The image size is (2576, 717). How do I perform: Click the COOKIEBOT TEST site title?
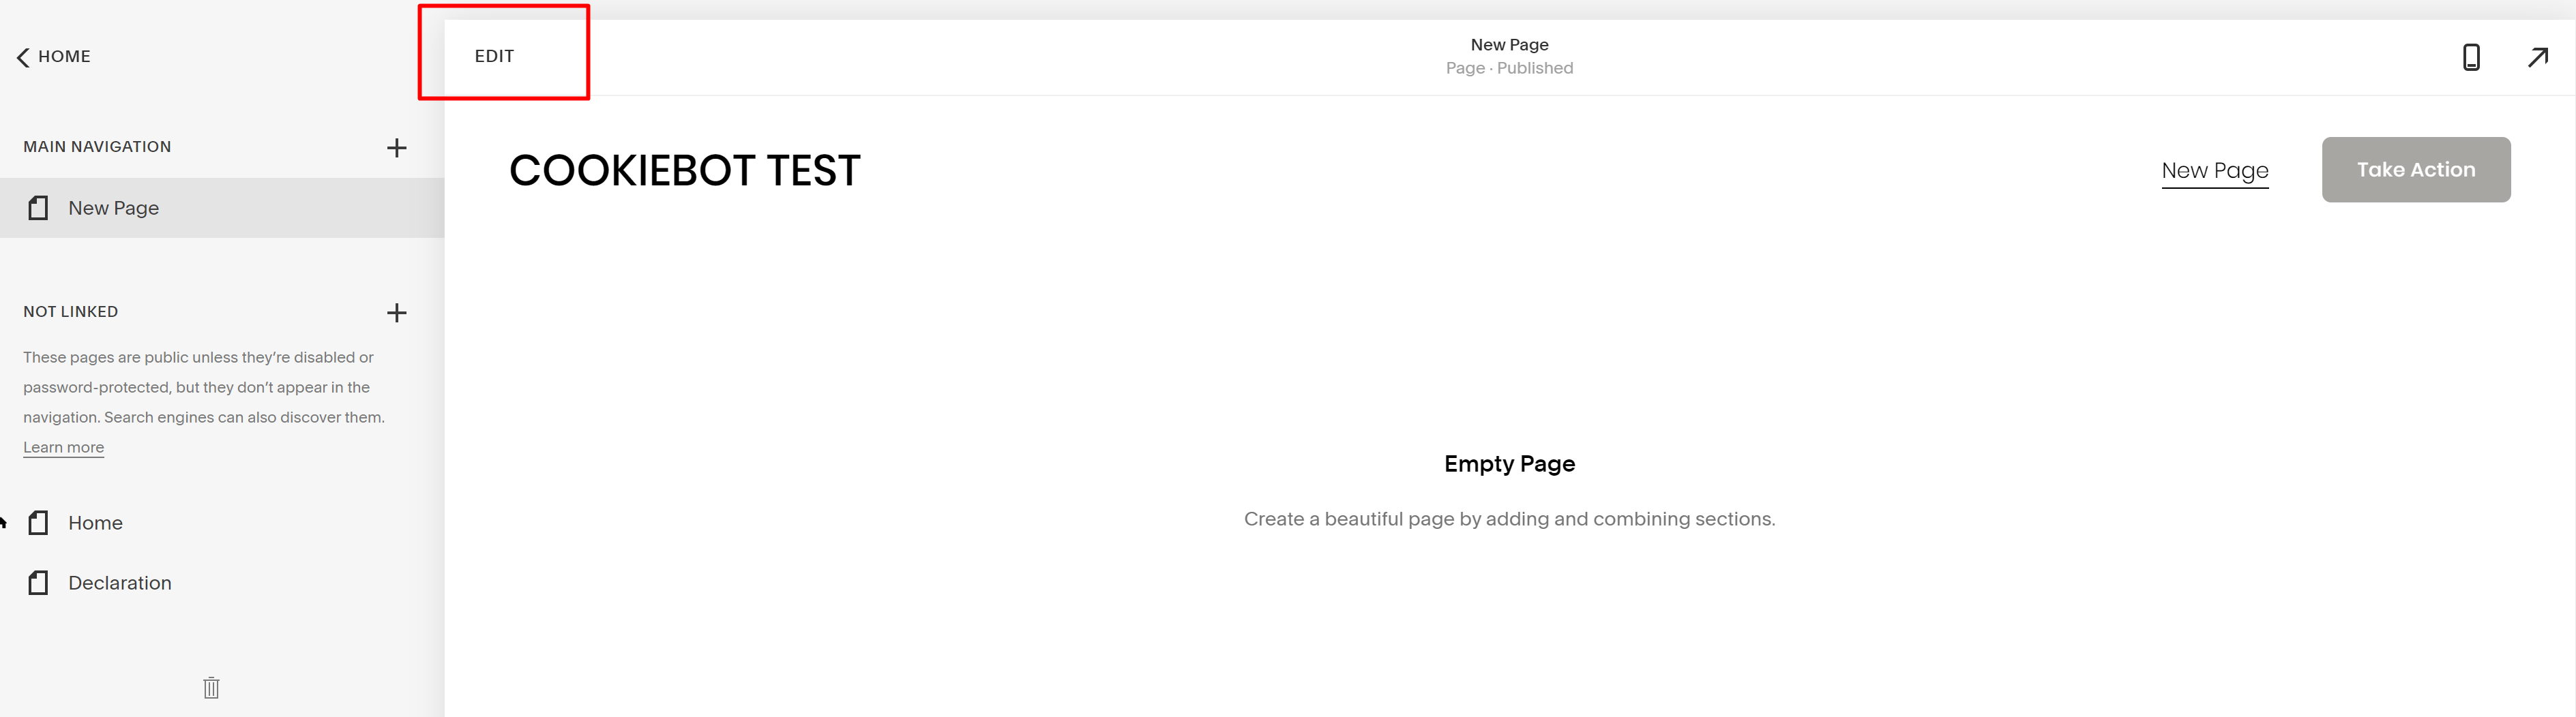click(685, 170)
